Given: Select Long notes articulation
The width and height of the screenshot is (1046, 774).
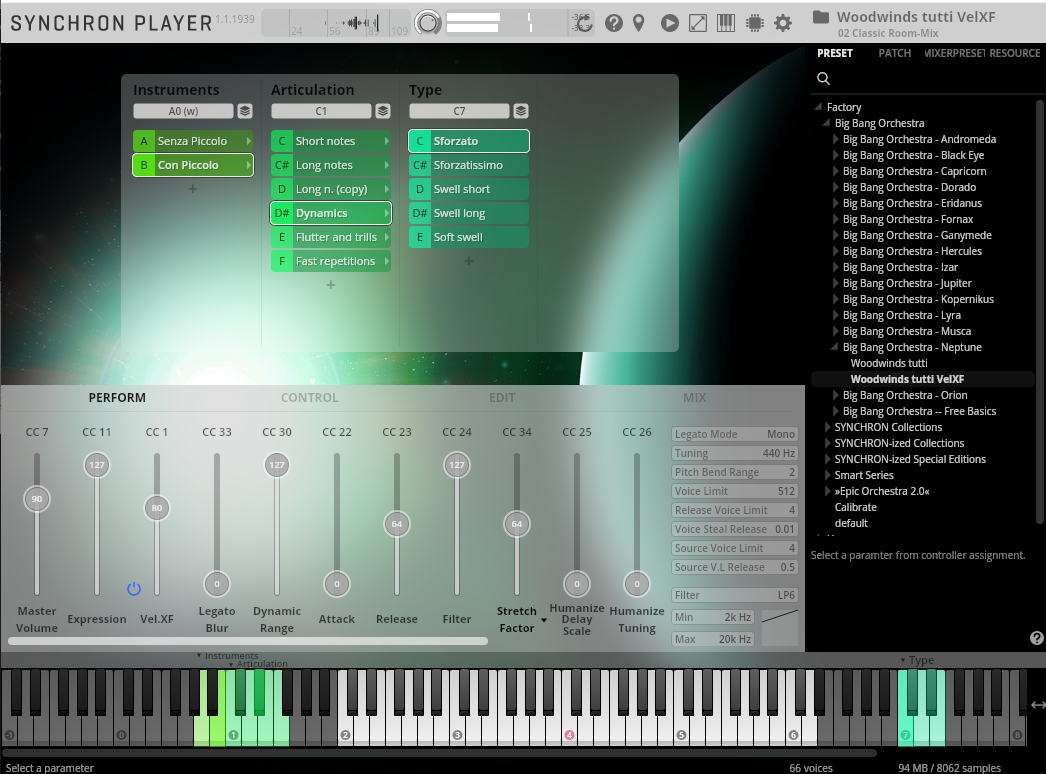Looking at the screenshot, I should pos(331,165).
